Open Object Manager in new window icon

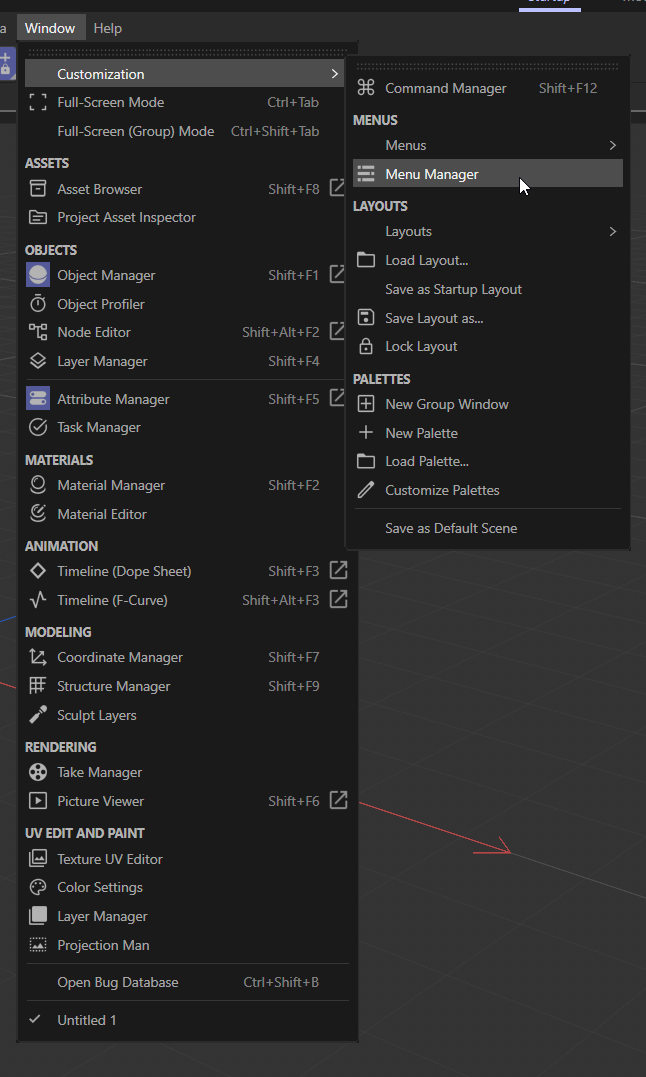click(x=338, y=274)
